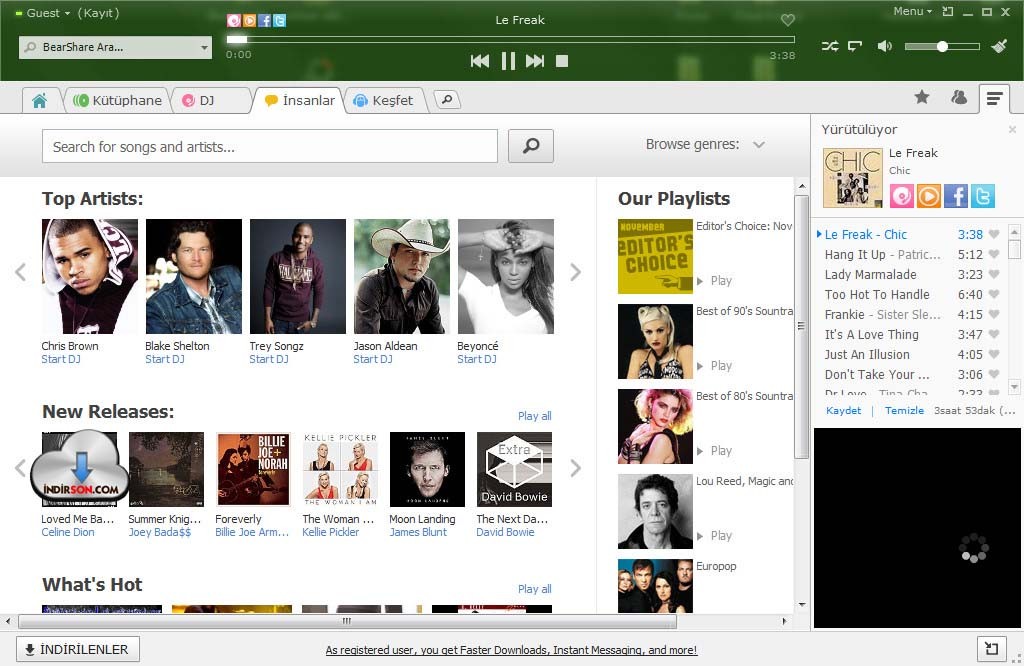Screen dimensions: 1024x666
Task: Stop playback with the square button
Action: click(562, 61)
